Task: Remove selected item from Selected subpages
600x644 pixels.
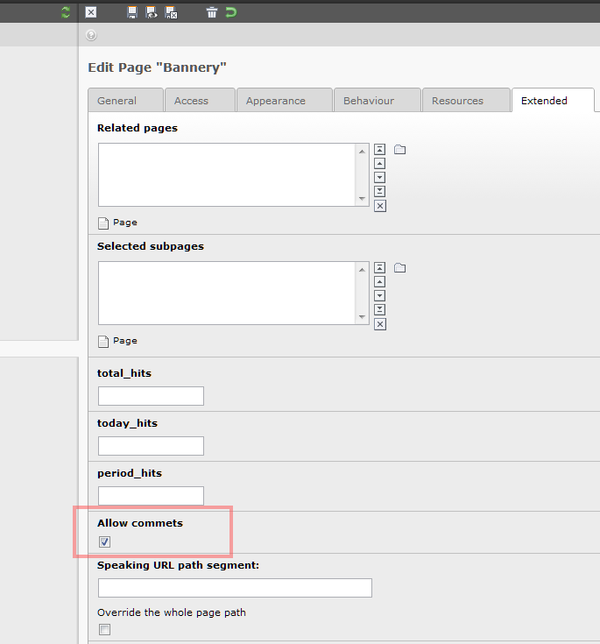Action: [x=380, y=324]
